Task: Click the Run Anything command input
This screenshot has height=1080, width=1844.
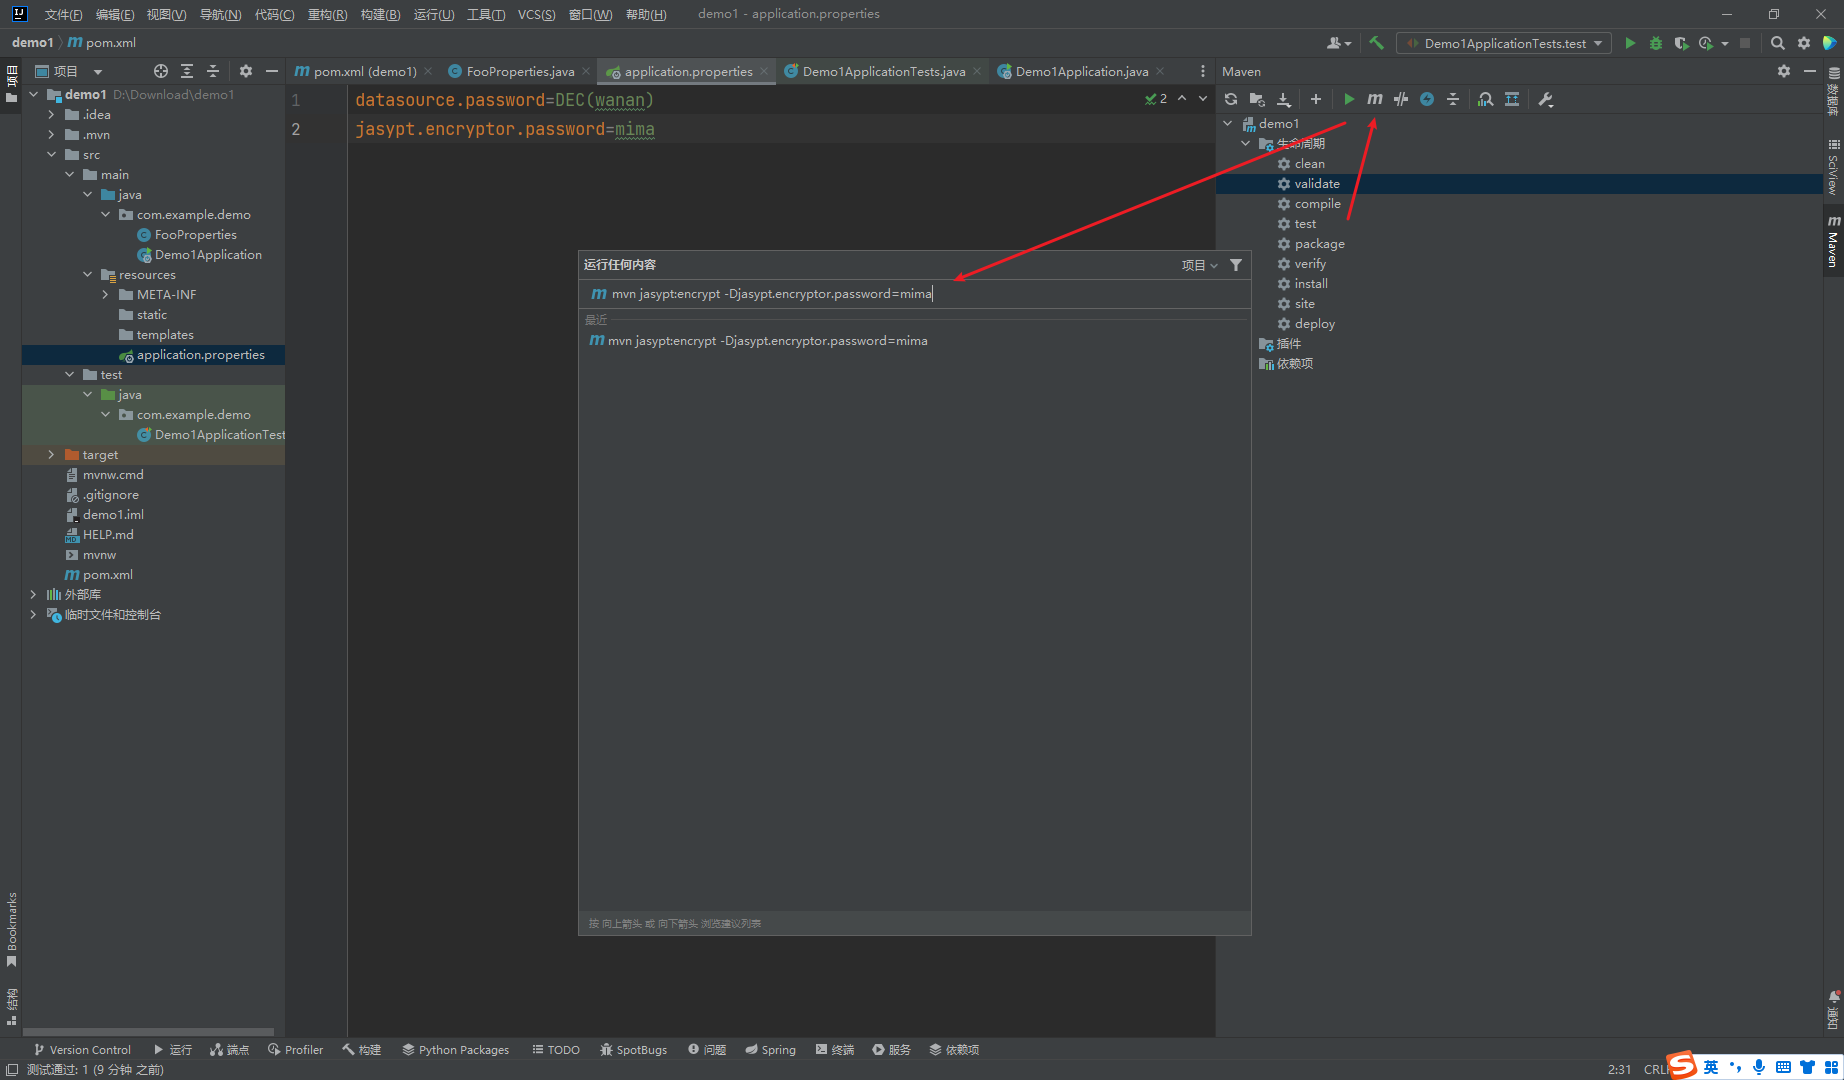Action: (x=915, y=293)
